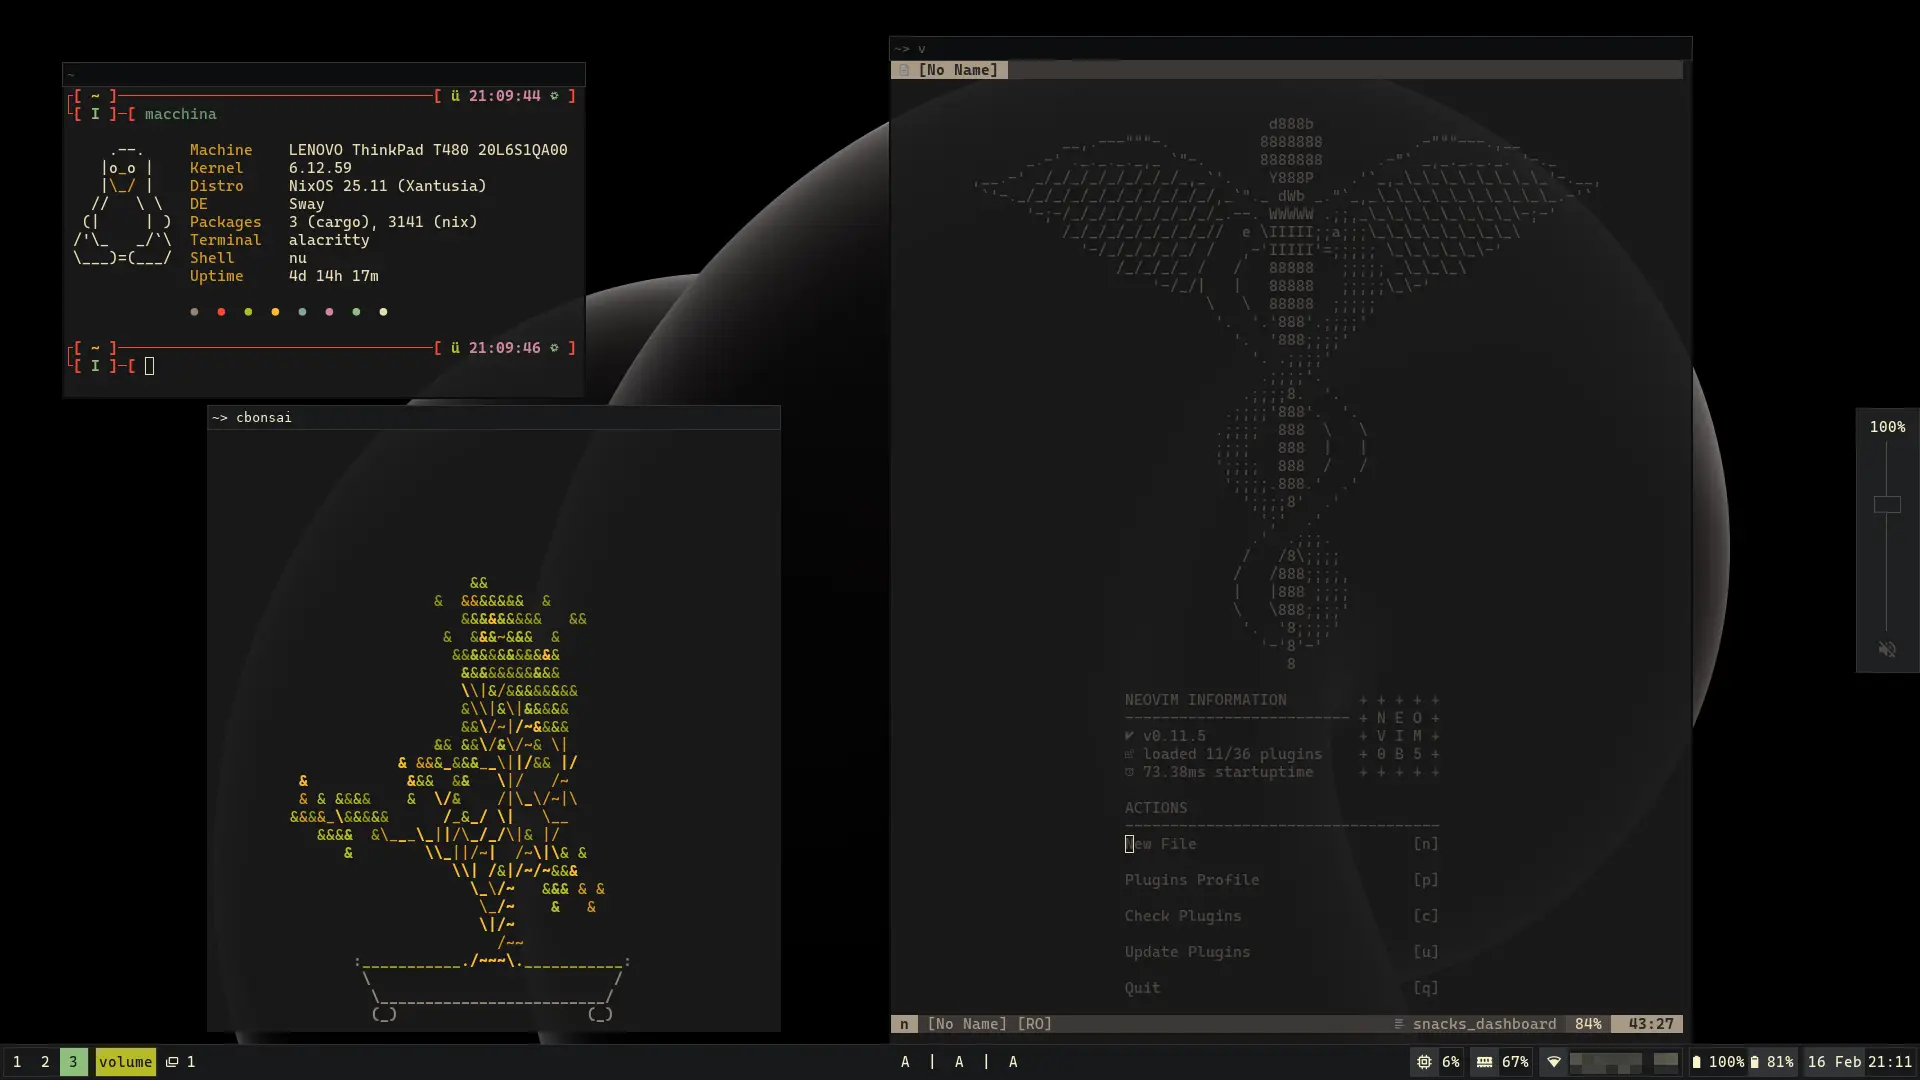Image resolution: width=1920 pixels, height=1080 pixels.
Task: Select Quit from the dashboard actions
Action: coord(1141,988)
